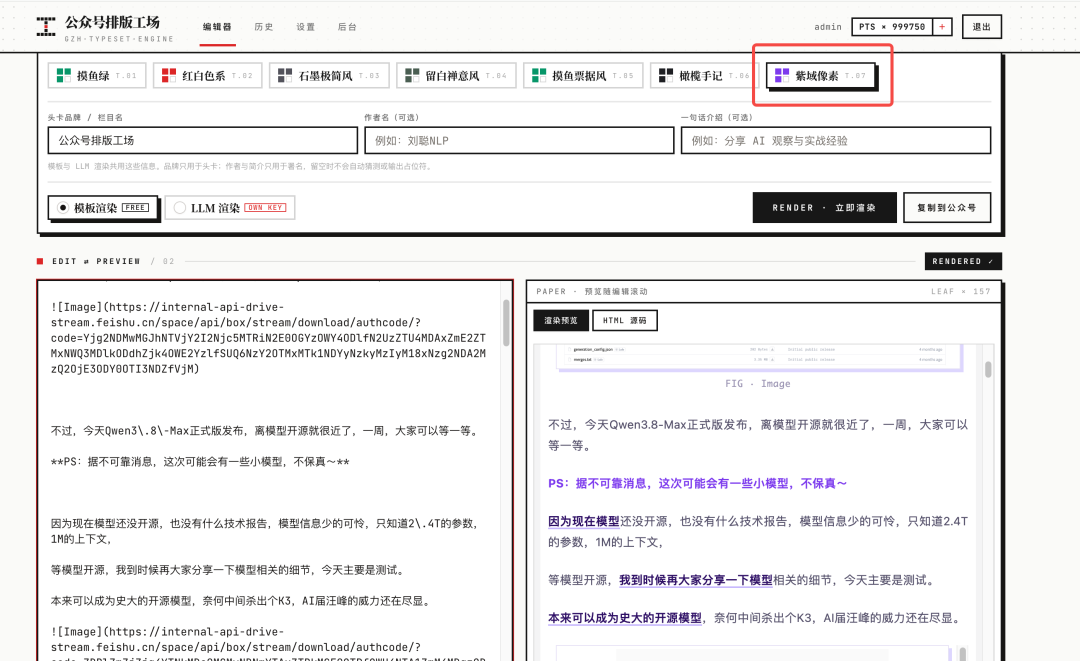This screenshot has width=1080, height=661.
Task: Click 复制到公众号 button
Action: click(947, 207)
